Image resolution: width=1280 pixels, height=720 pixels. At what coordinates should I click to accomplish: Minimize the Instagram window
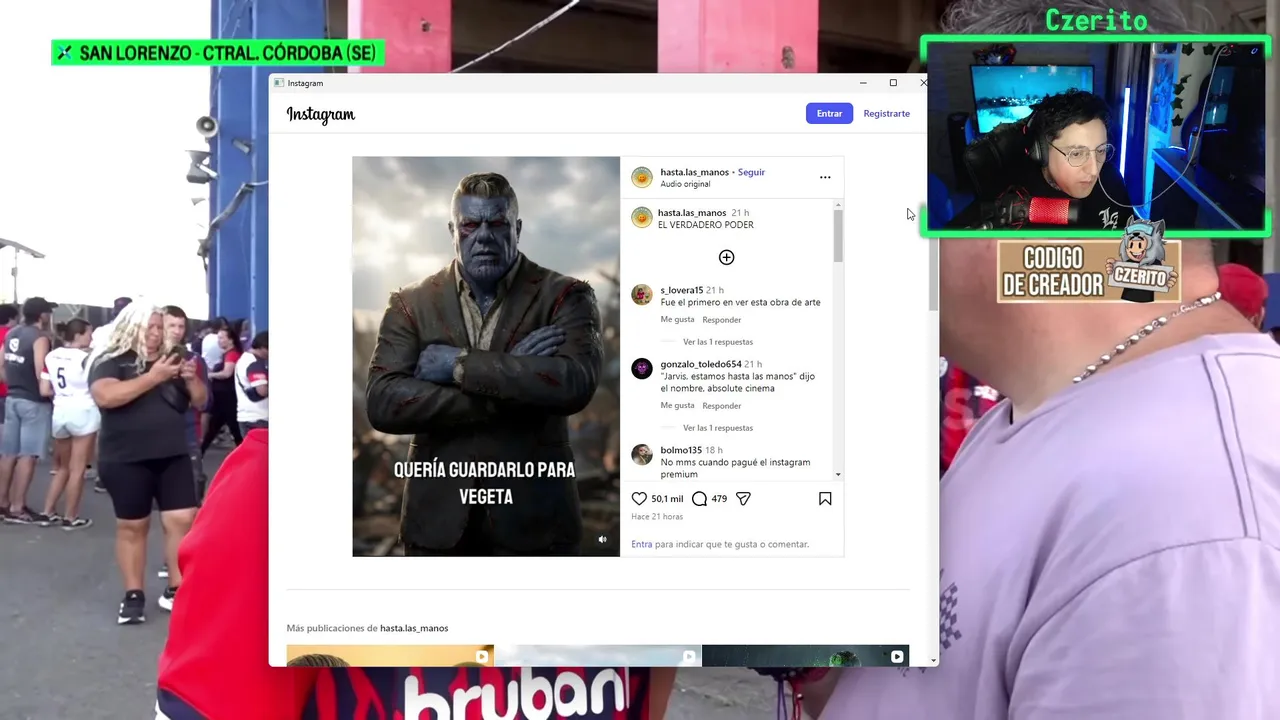pyautogui.click(x=863, y=83)
